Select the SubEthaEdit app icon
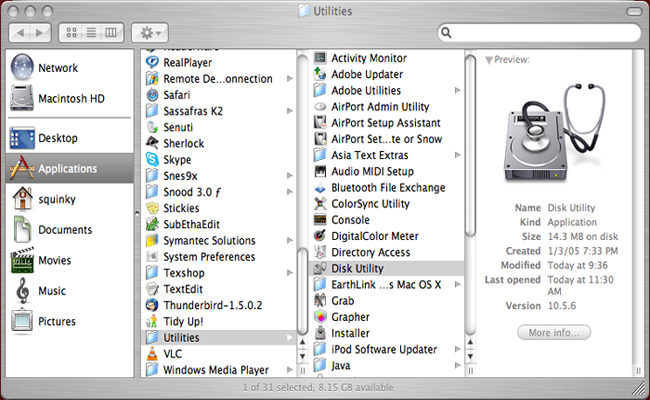The width and height of the screenshot is (650, 400). pyautogui.click(x=152, y=224)
